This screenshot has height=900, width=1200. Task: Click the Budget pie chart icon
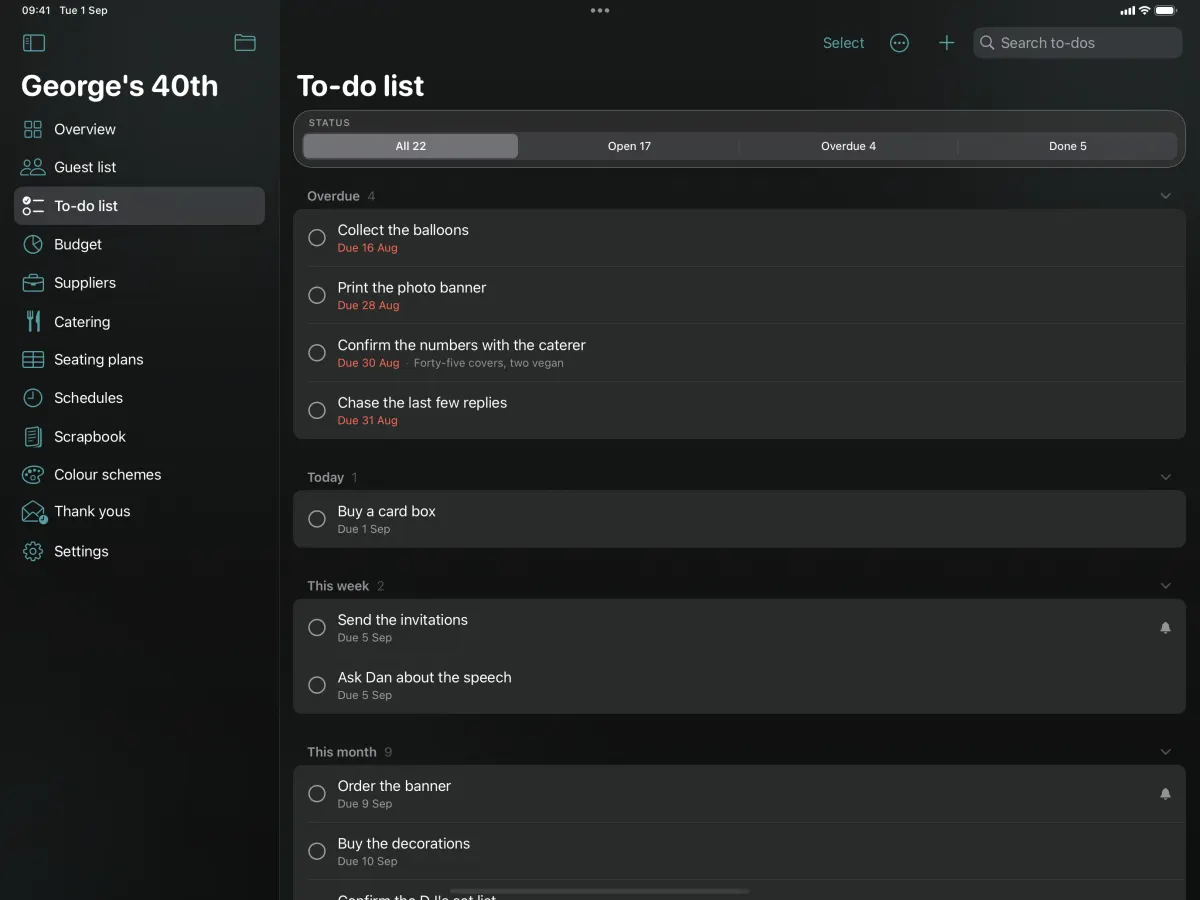tap(33, 244)
